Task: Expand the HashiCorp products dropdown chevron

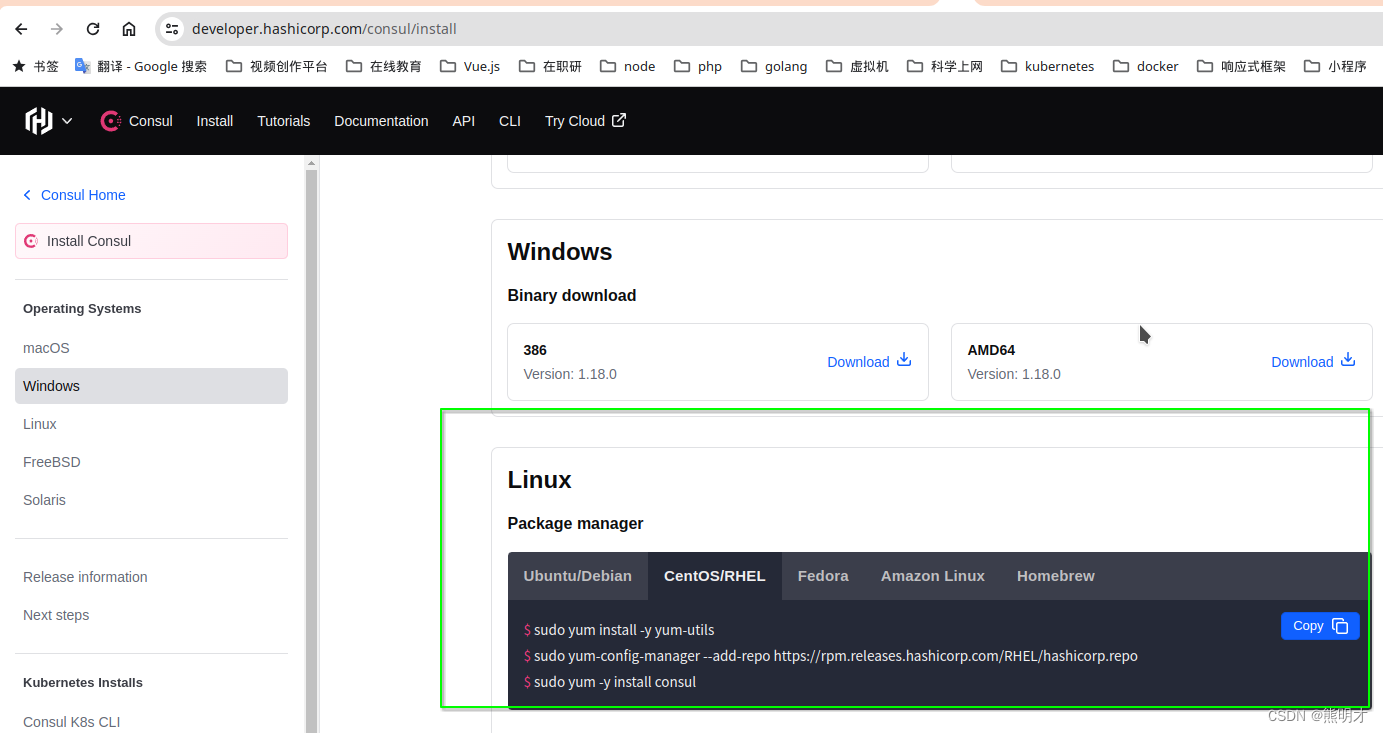Action: click(x=67, y=121)
